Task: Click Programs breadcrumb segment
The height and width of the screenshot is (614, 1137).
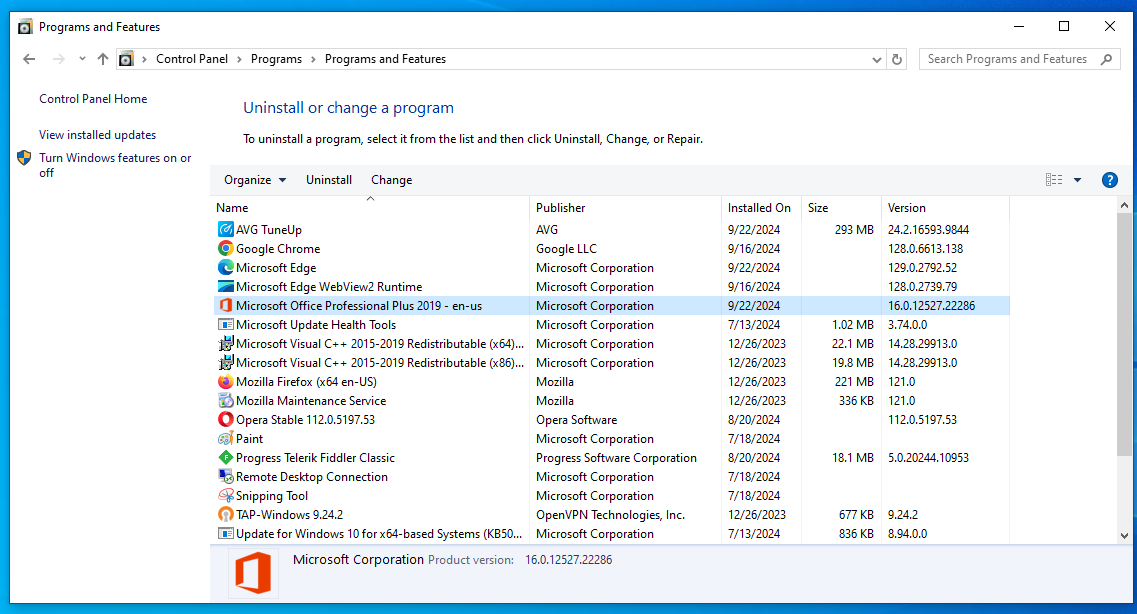Action: tap(276, 59)
